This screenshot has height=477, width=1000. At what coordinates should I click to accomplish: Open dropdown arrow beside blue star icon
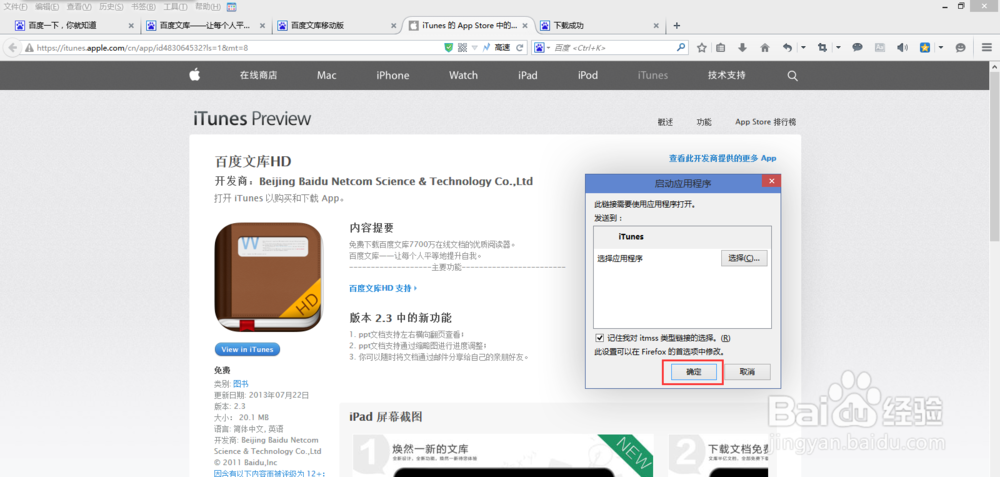941,48
